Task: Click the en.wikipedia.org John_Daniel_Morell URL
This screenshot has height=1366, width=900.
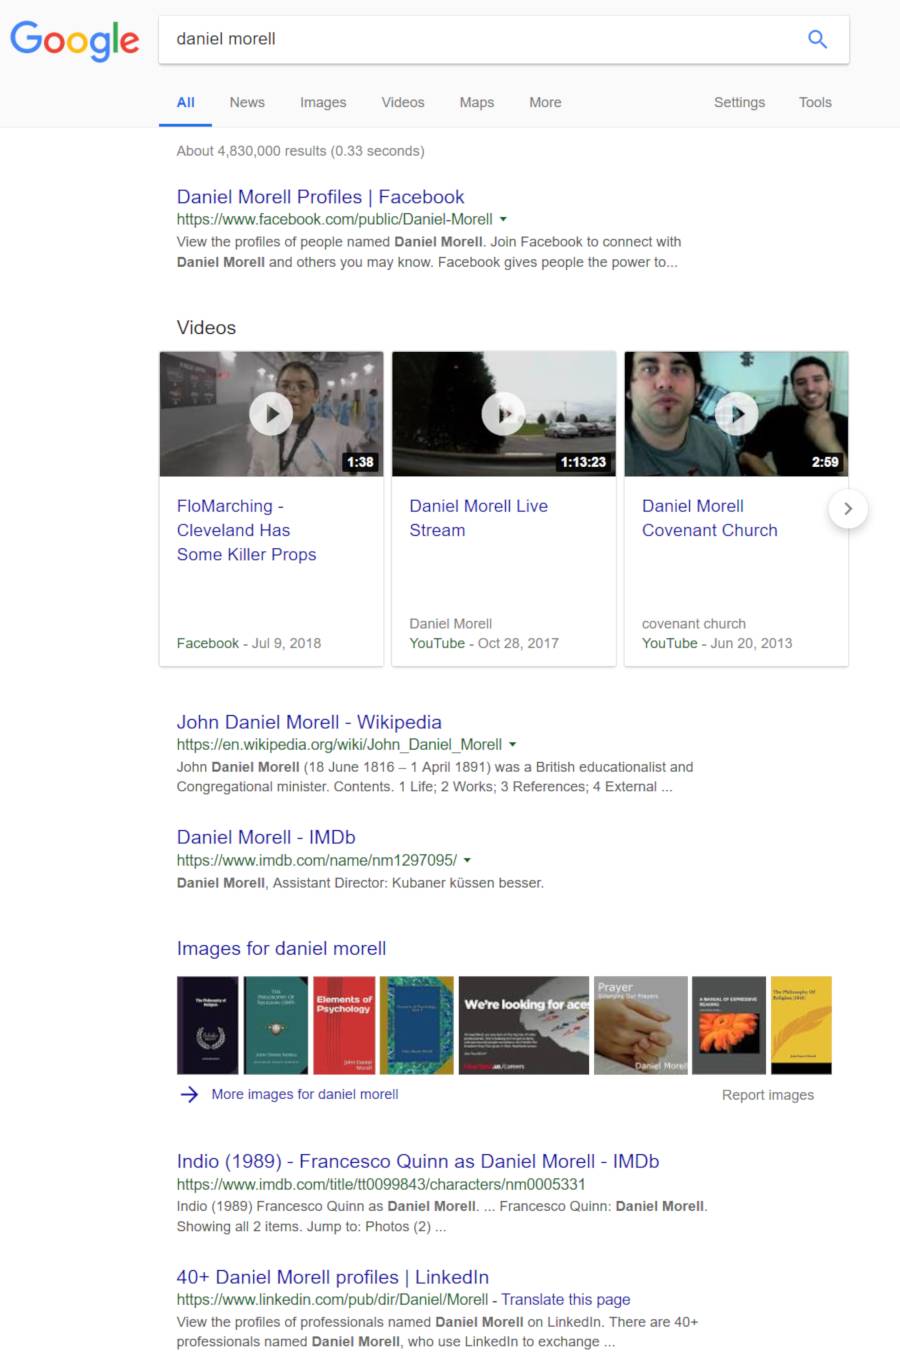Action: click(339, 744)
